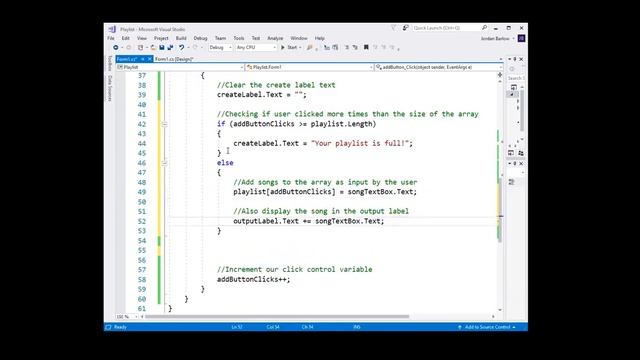Click the bookmark toolbar icon

[366, 47]
